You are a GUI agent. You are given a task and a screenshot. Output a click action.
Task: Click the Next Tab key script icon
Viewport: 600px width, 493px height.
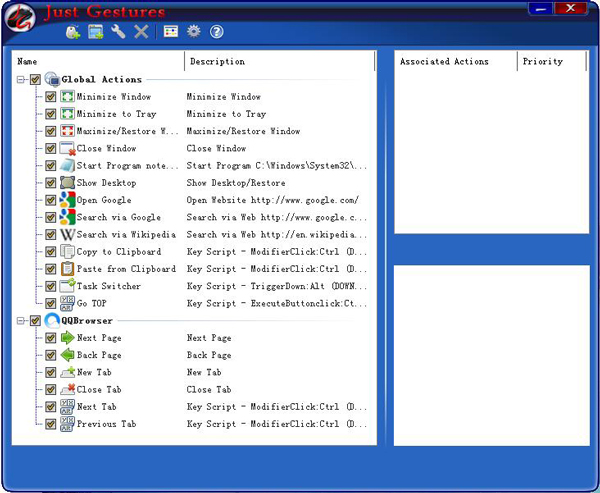(67, 406)
